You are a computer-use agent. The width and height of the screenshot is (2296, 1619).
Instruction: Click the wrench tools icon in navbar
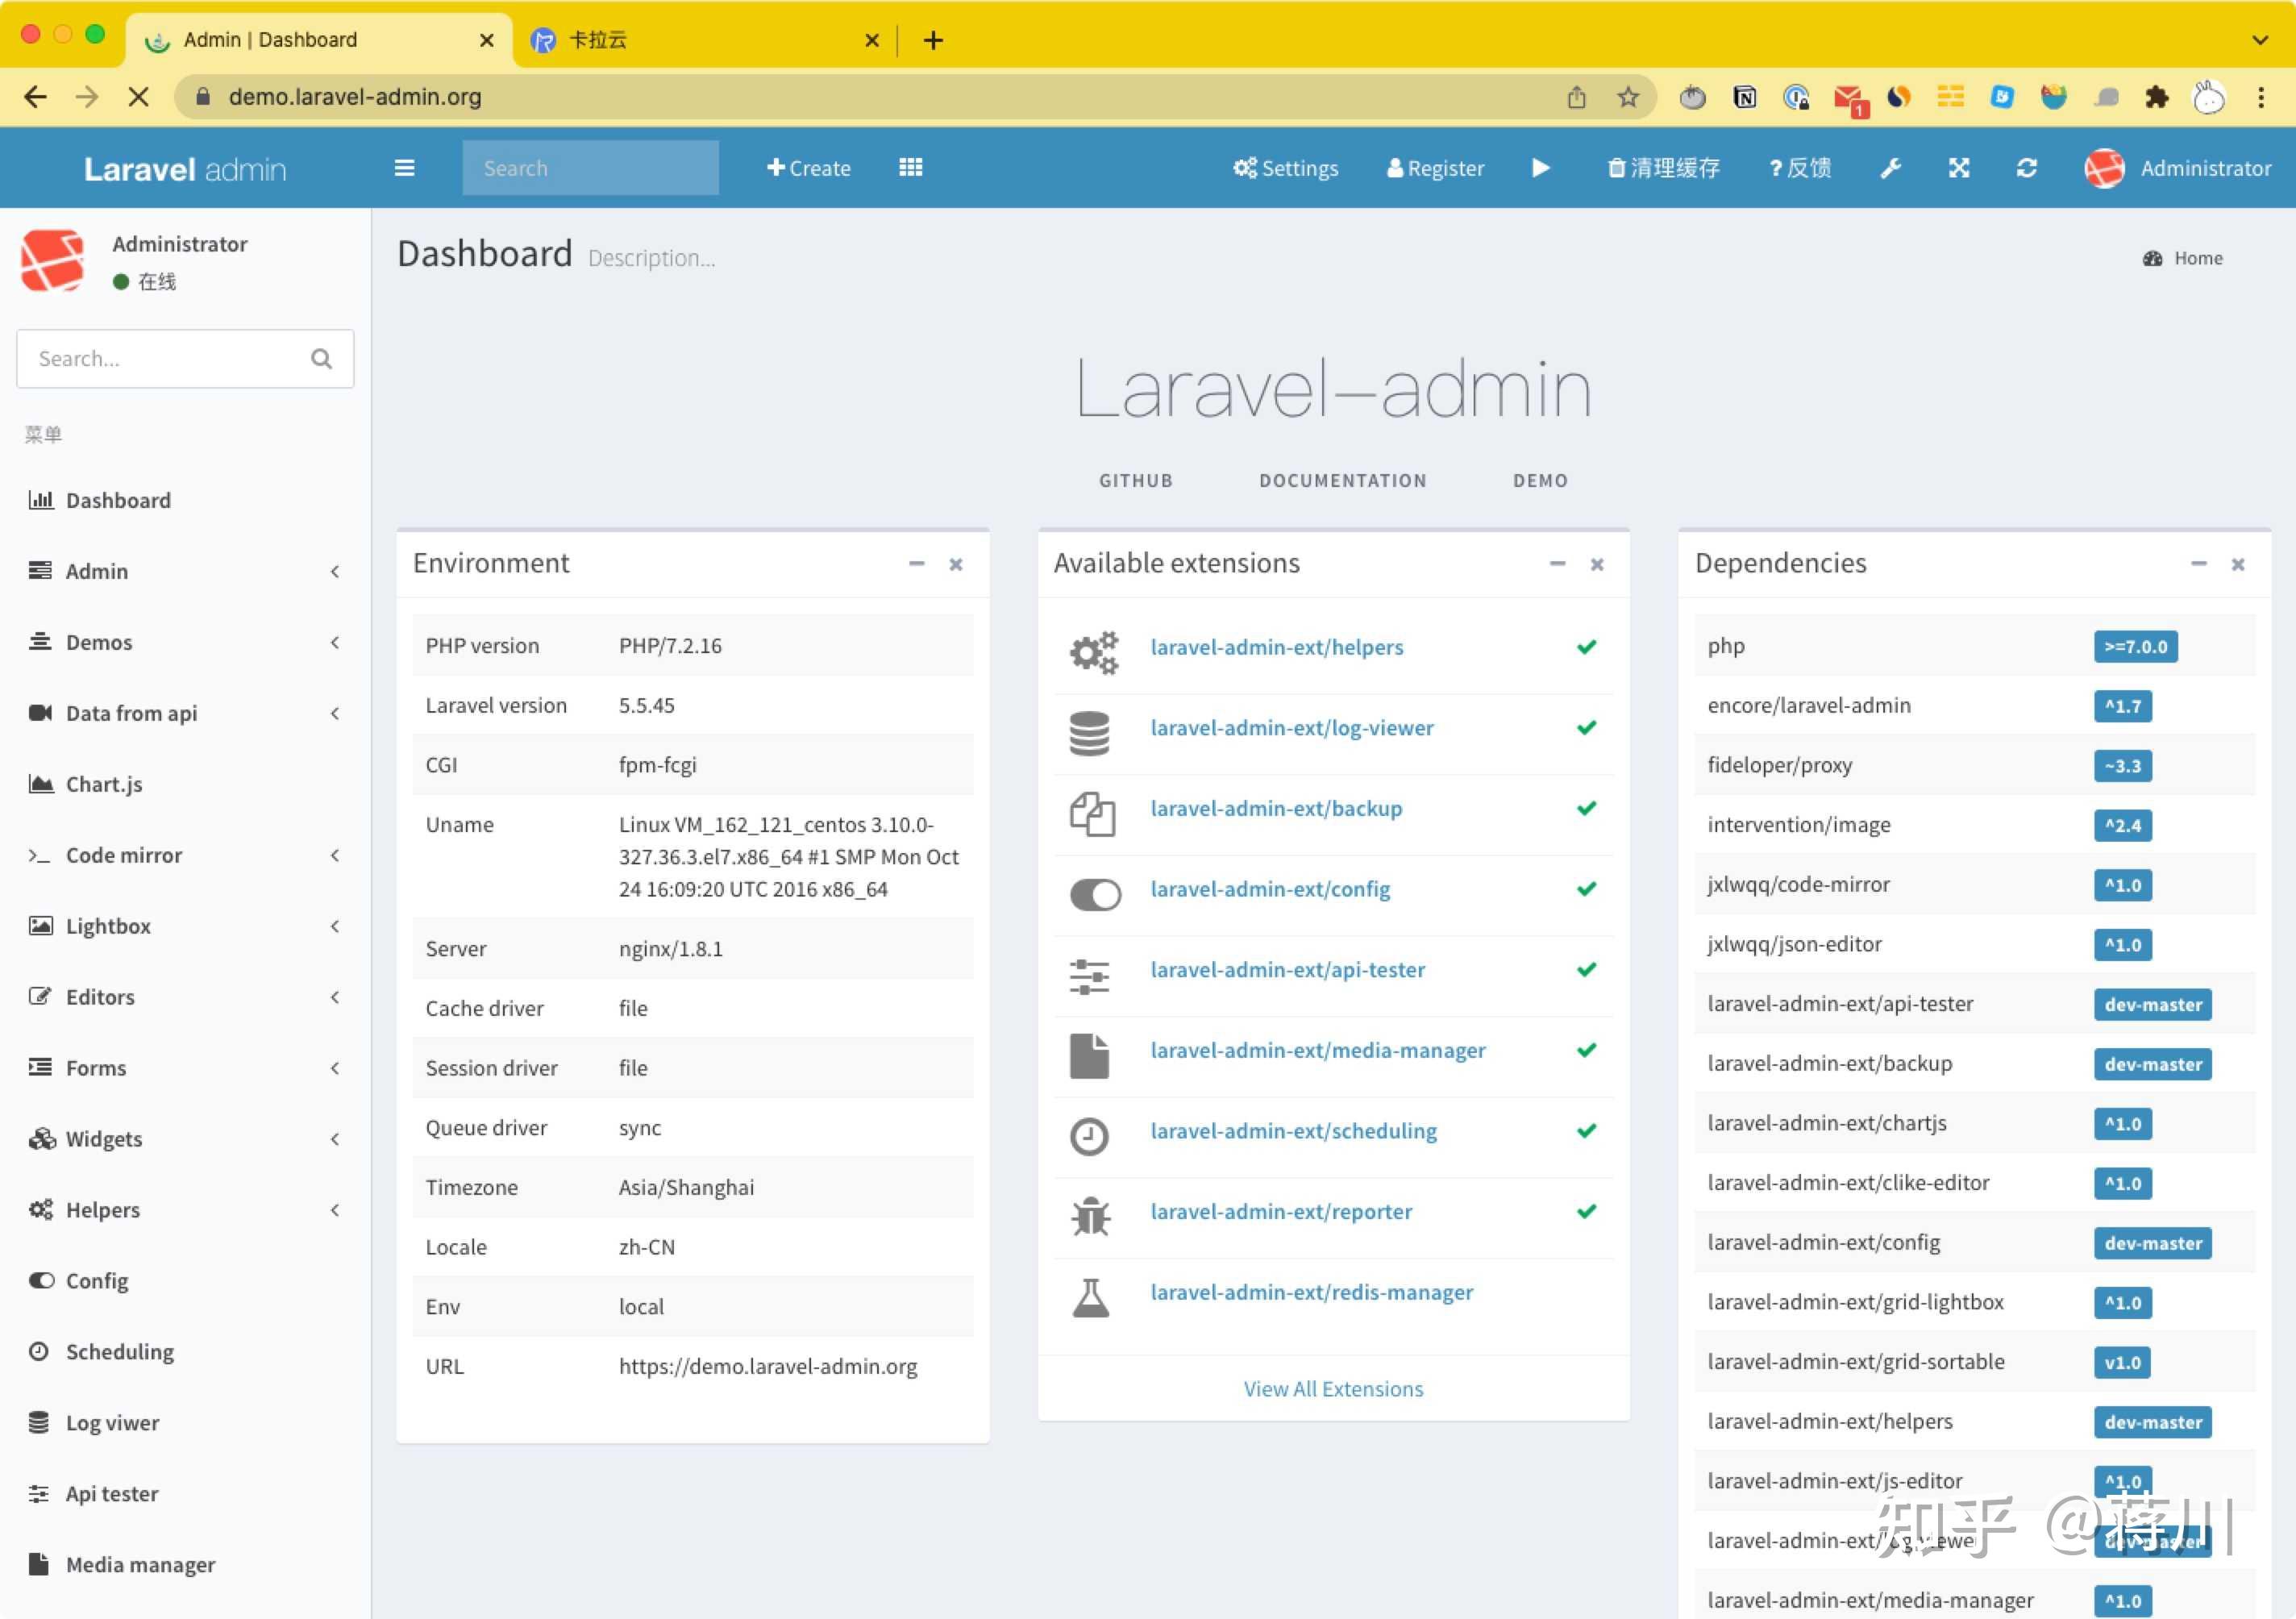tap(1890, 167)
